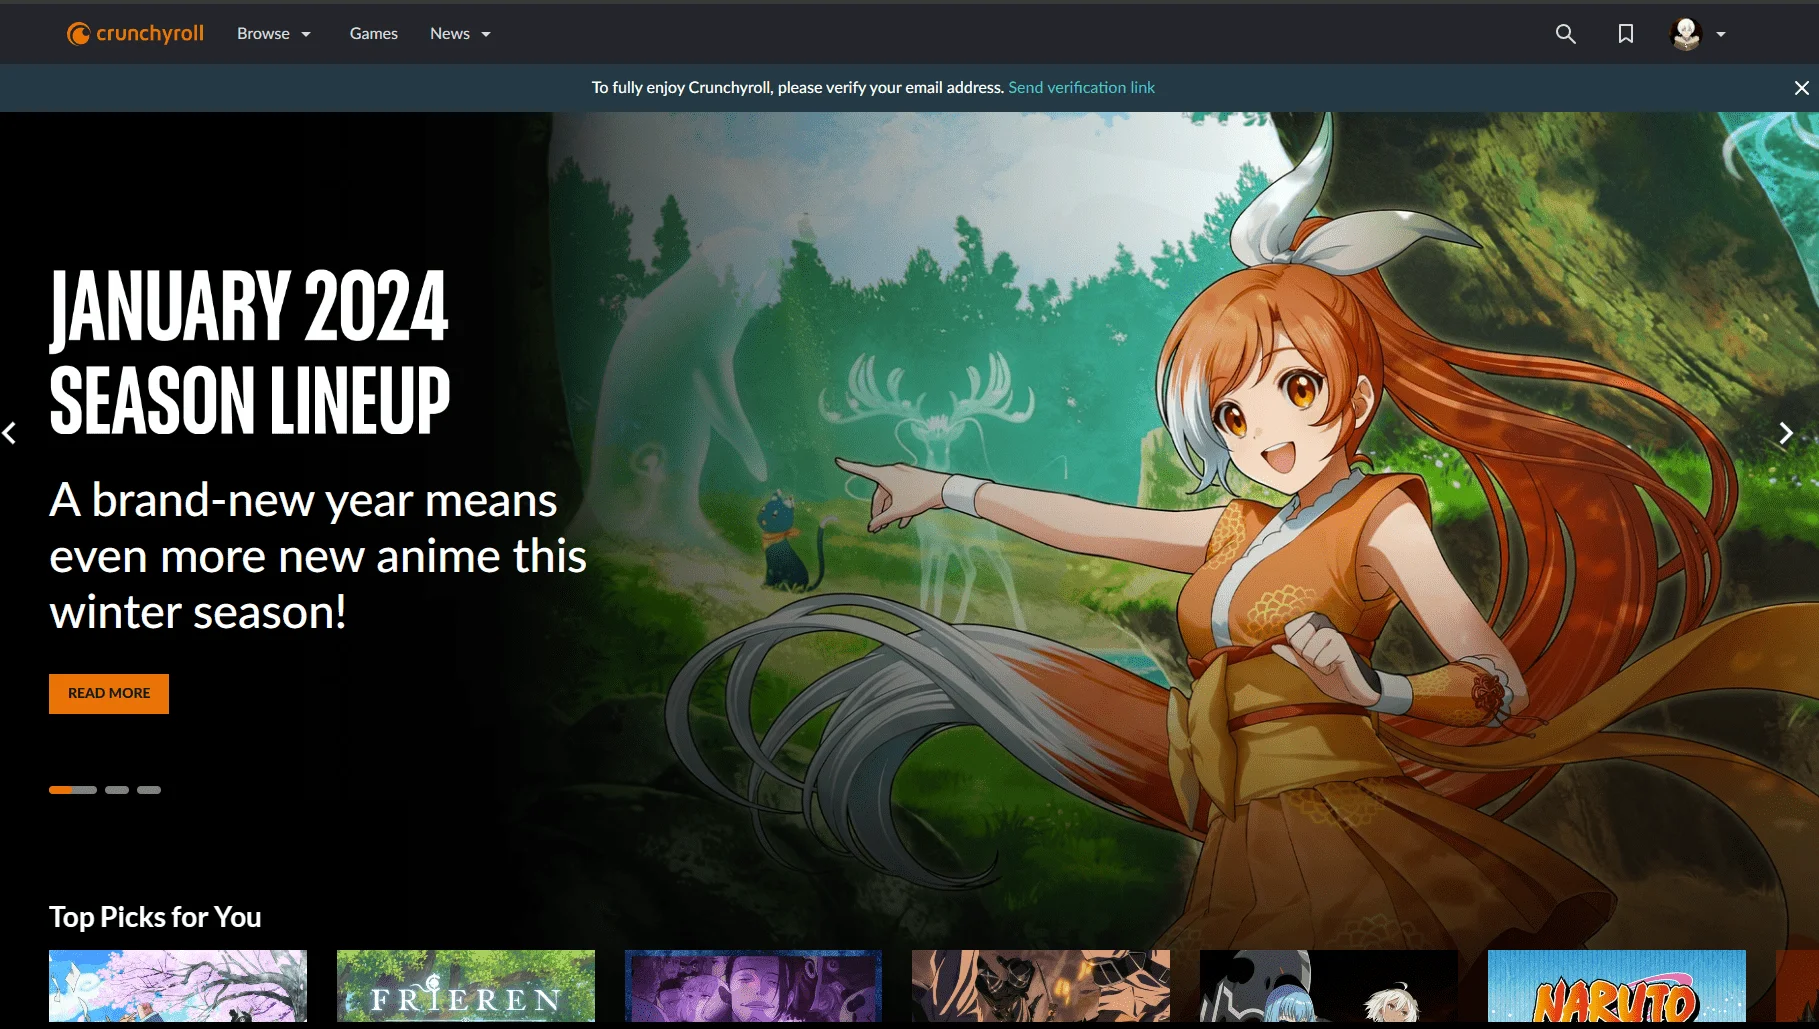The width and height of the screenshot is (1819, 1029).
Task: Click the Crunchyroll logo
Action: [135, 34]
